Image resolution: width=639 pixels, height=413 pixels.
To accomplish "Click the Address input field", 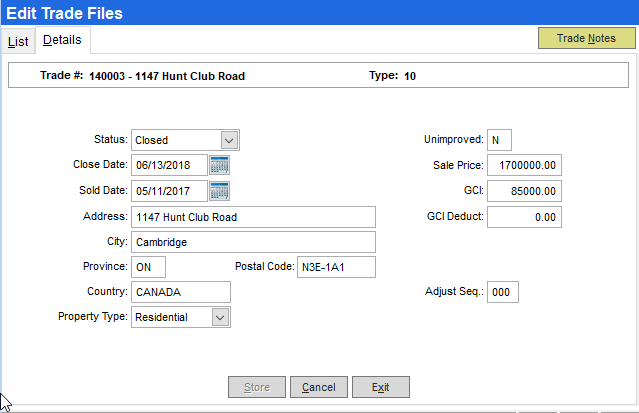I will pyautogui.click(x=252, y=217).
